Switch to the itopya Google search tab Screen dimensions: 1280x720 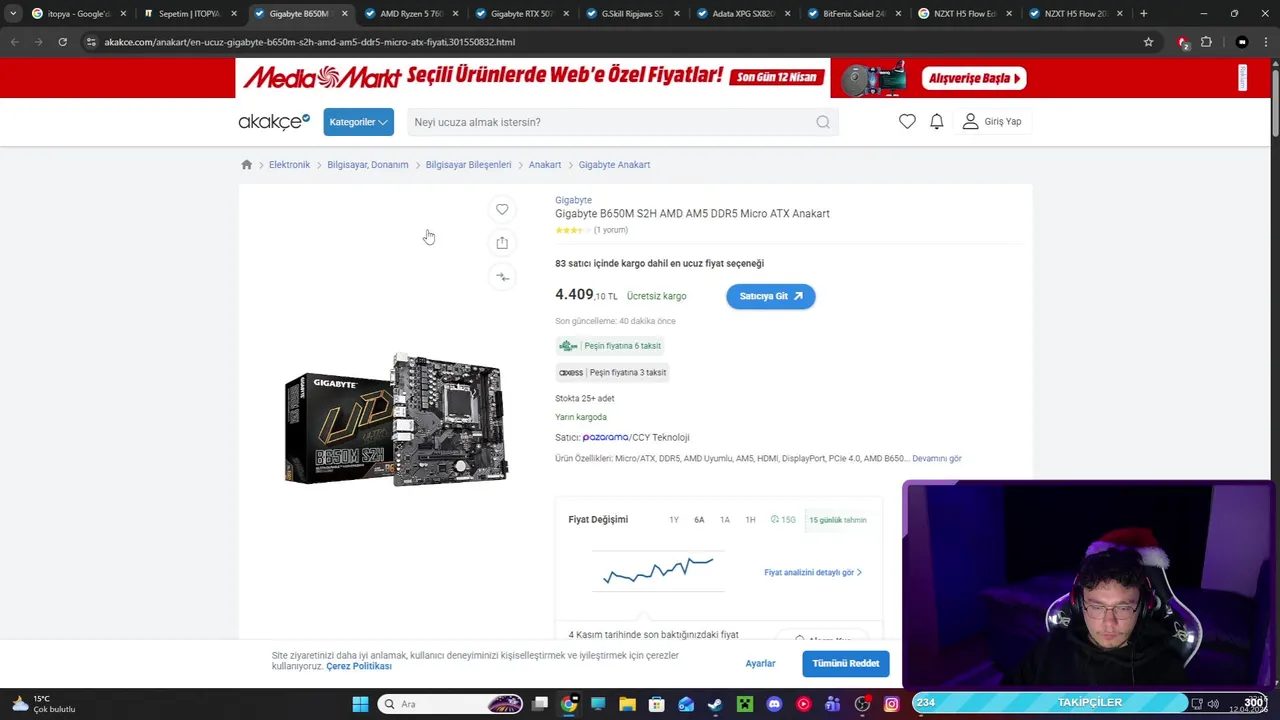tap(79, 14)
